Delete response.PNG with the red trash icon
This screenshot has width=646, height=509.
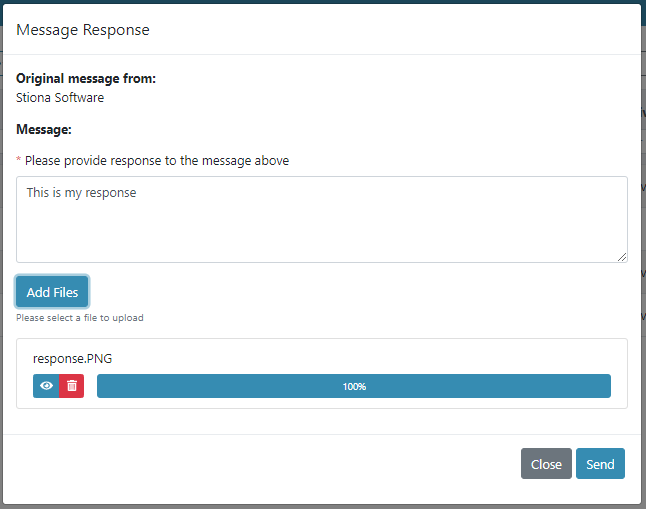72,386
